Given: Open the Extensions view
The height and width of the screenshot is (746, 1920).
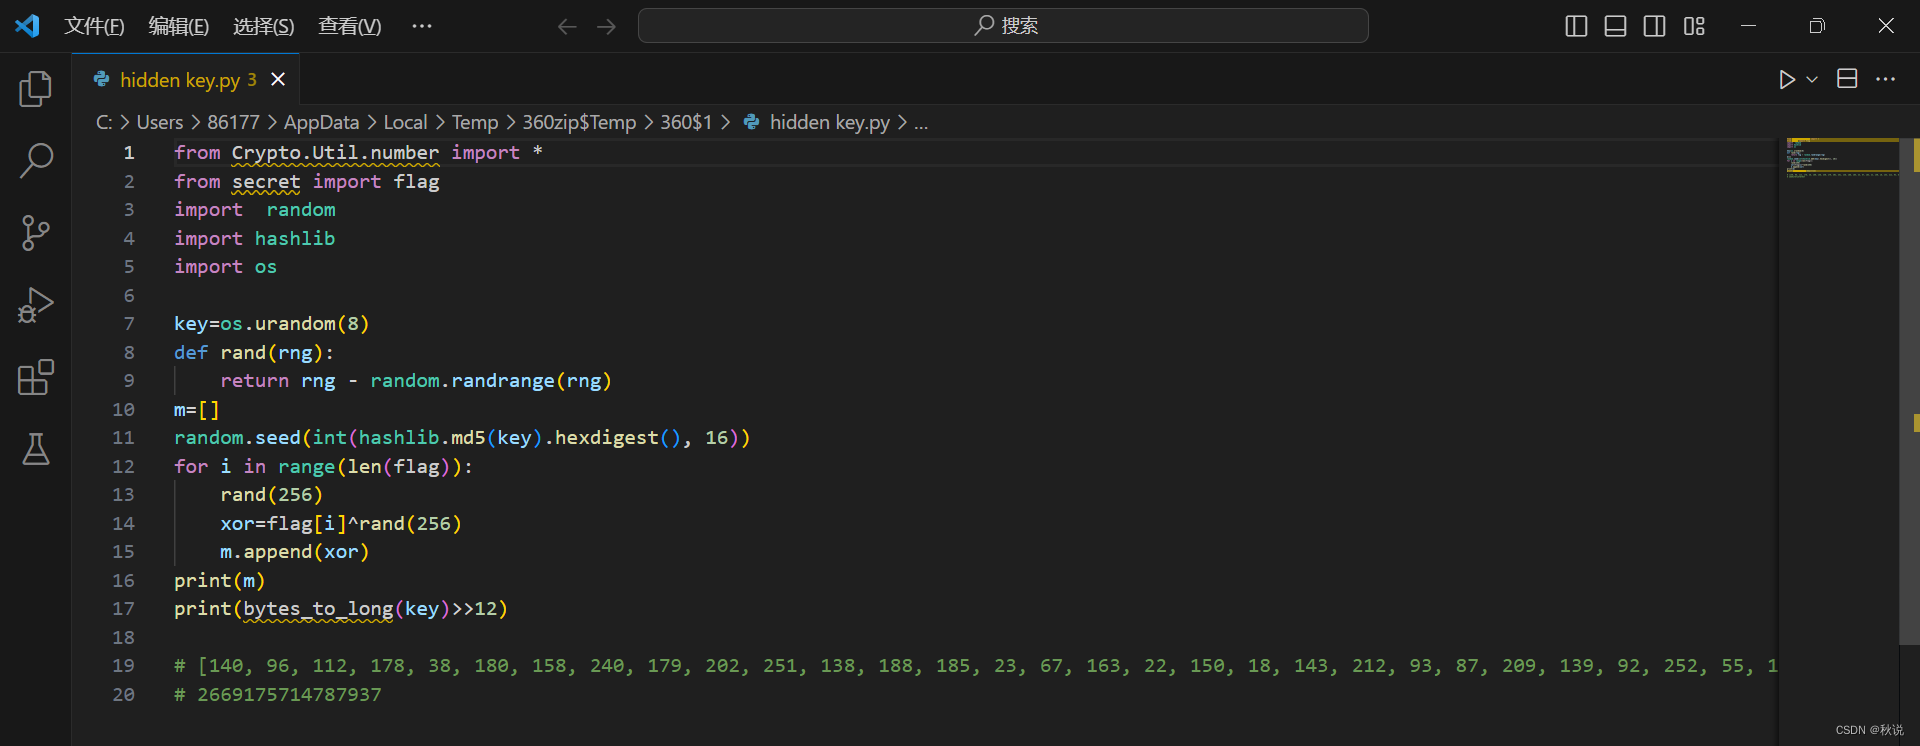Looking at the screenshot, I should pyautogui.click(x=36, y=377).
